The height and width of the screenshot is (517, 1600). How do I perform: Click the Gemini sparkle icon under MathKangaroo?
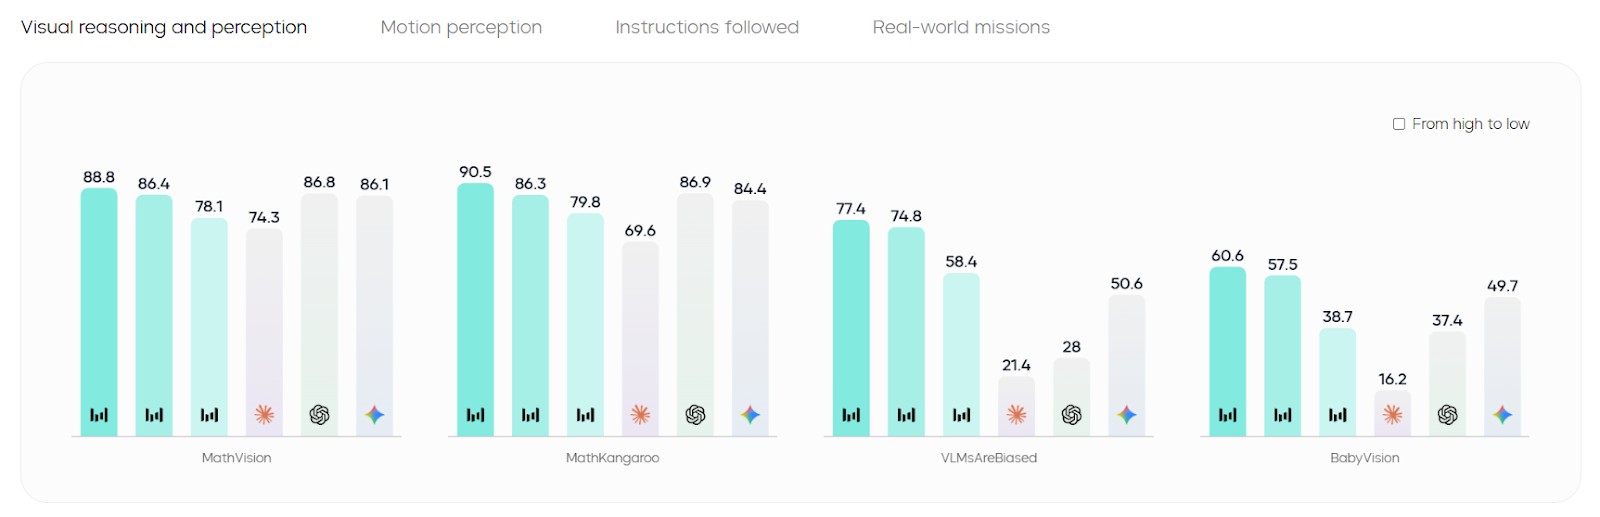tap(750, 414)
